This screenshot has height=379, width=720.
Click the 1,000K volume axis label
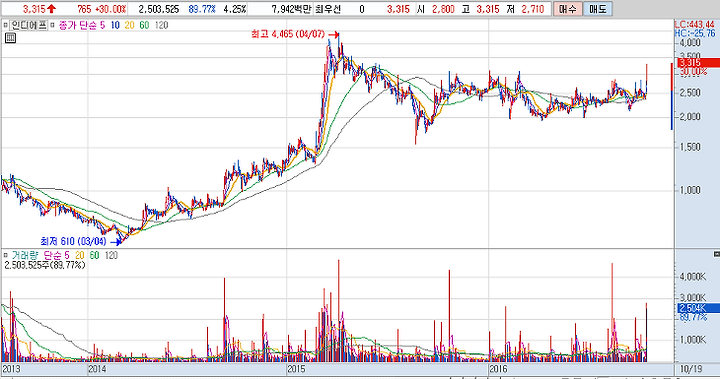pos(692,339)
